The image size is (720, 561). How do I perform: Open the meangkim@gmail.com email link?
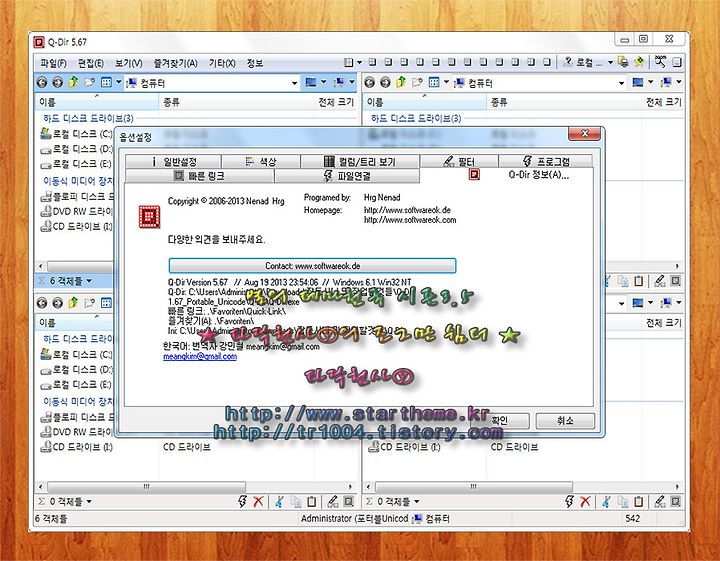(200, 357)
